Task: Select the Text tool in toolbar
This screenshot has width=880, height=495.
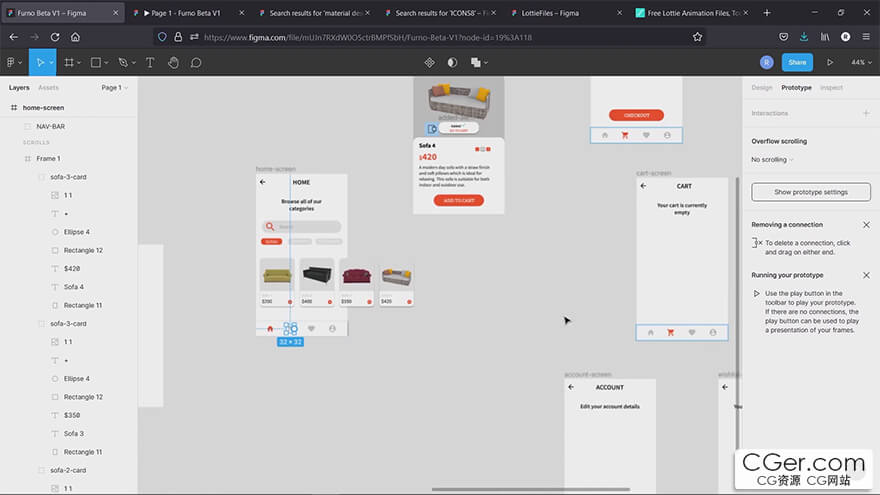Action: click(x=150, y=63)
